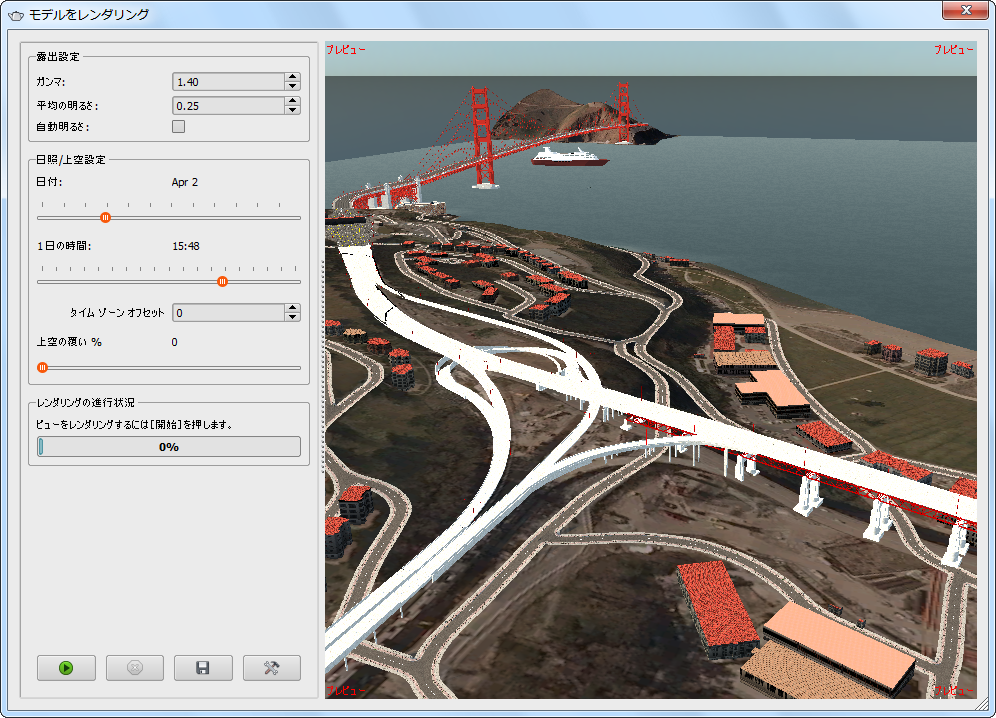Click the 平均の明るさ field showing 0.25

(229, 105)
